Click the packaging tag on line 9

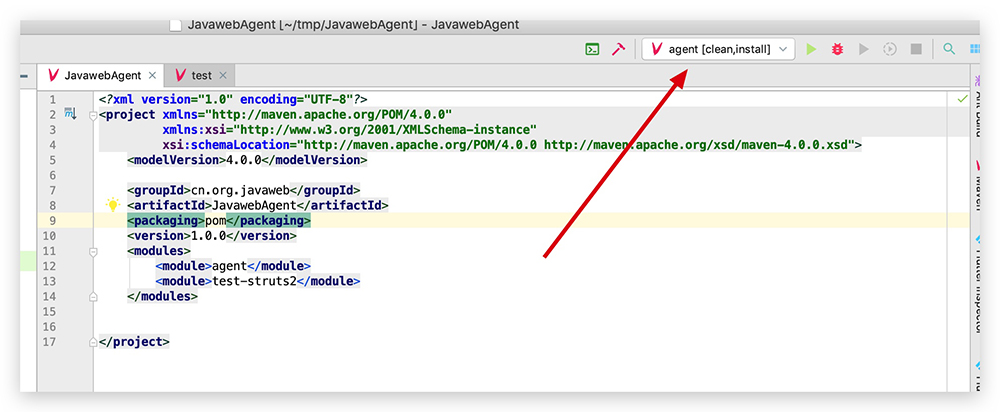click(166, 221)
